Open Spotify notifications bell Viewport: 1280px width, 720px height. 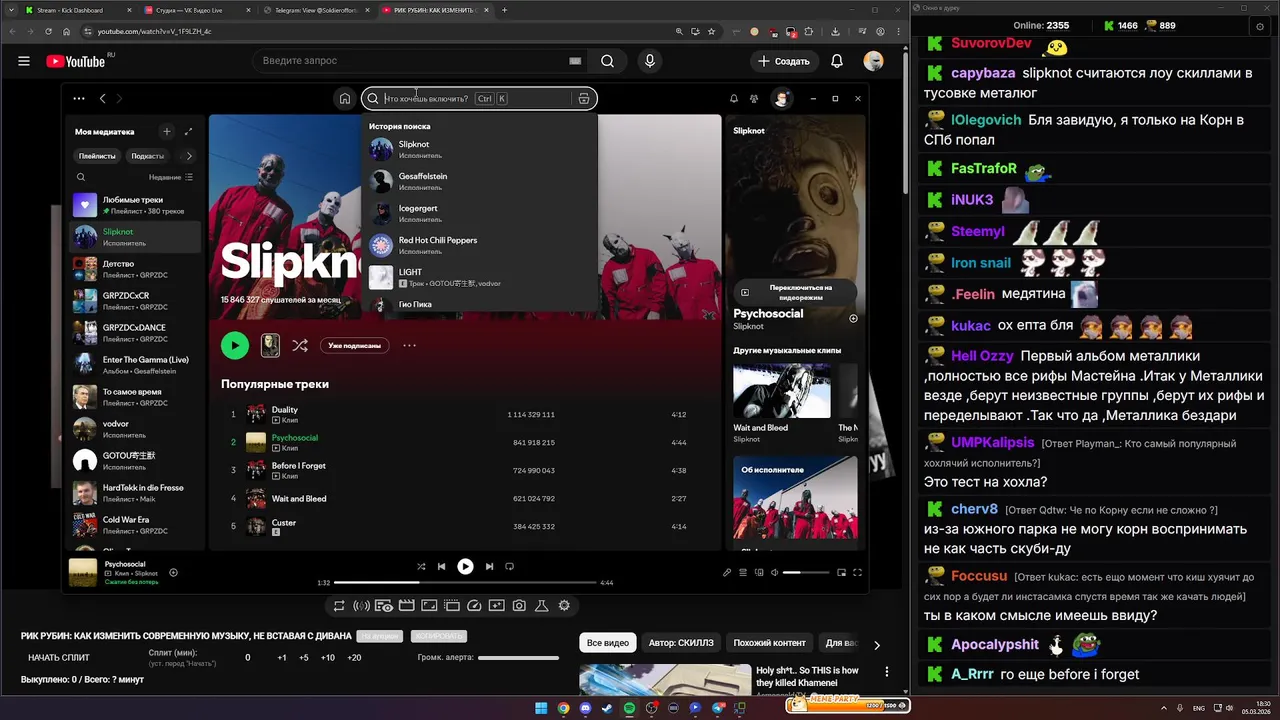733,99
